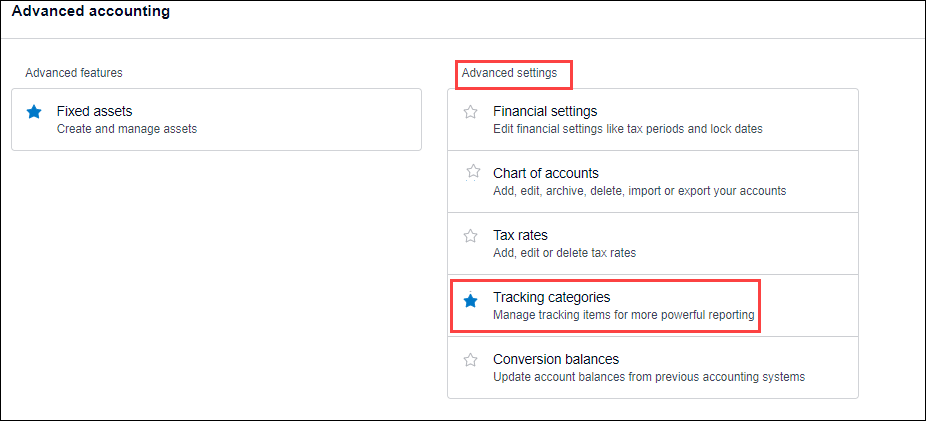
Task: Remove the Tracking categories blue star
Action: coord(470,301)
